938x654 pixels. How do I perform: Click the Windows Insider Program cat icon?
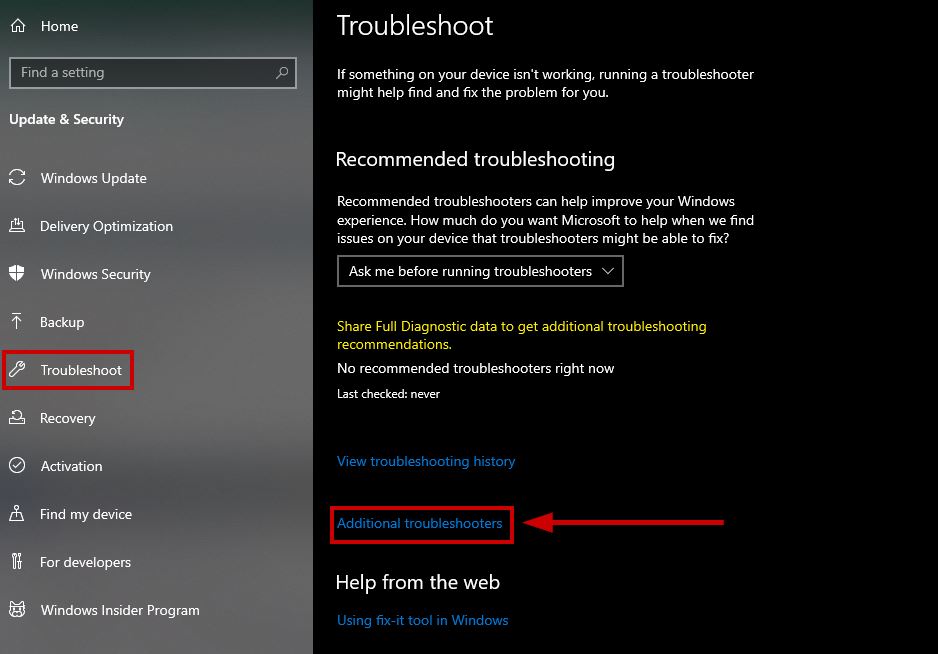(17, 609)
